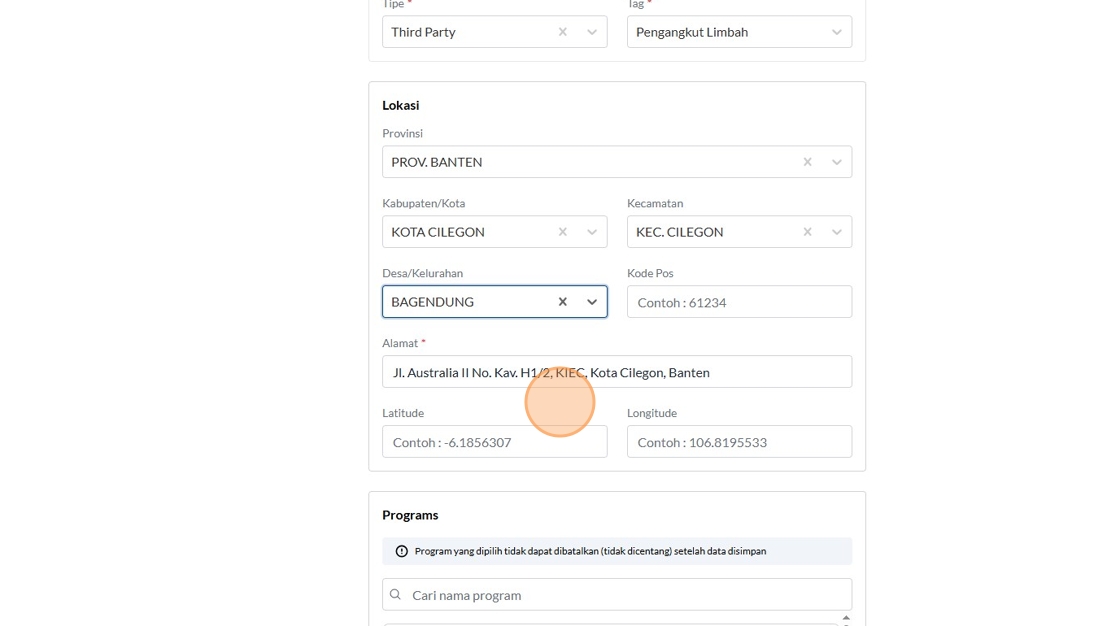Click the Longitude input field
Viewport: 1120px width, 626px height.
coord(739,442)
